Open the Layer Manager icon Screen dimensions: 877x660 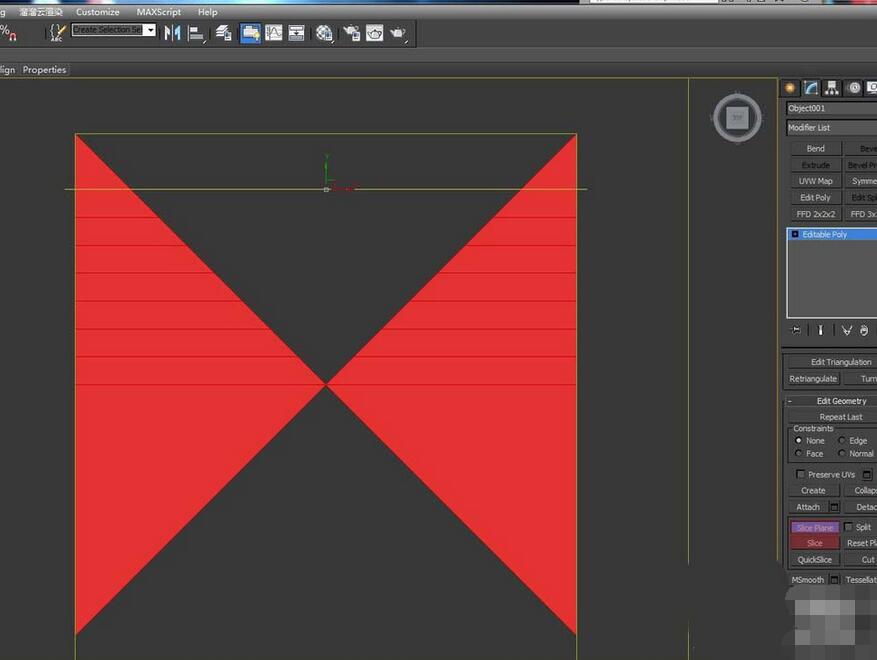[x=224, y=32]
